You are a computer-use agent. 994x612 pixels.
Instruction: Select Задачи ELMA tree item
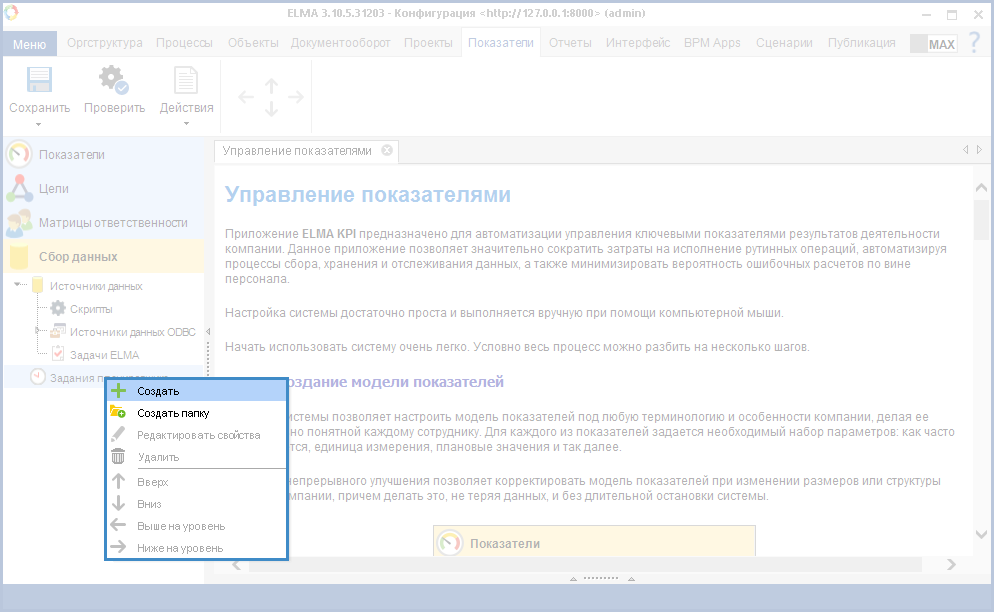[103, 355]
